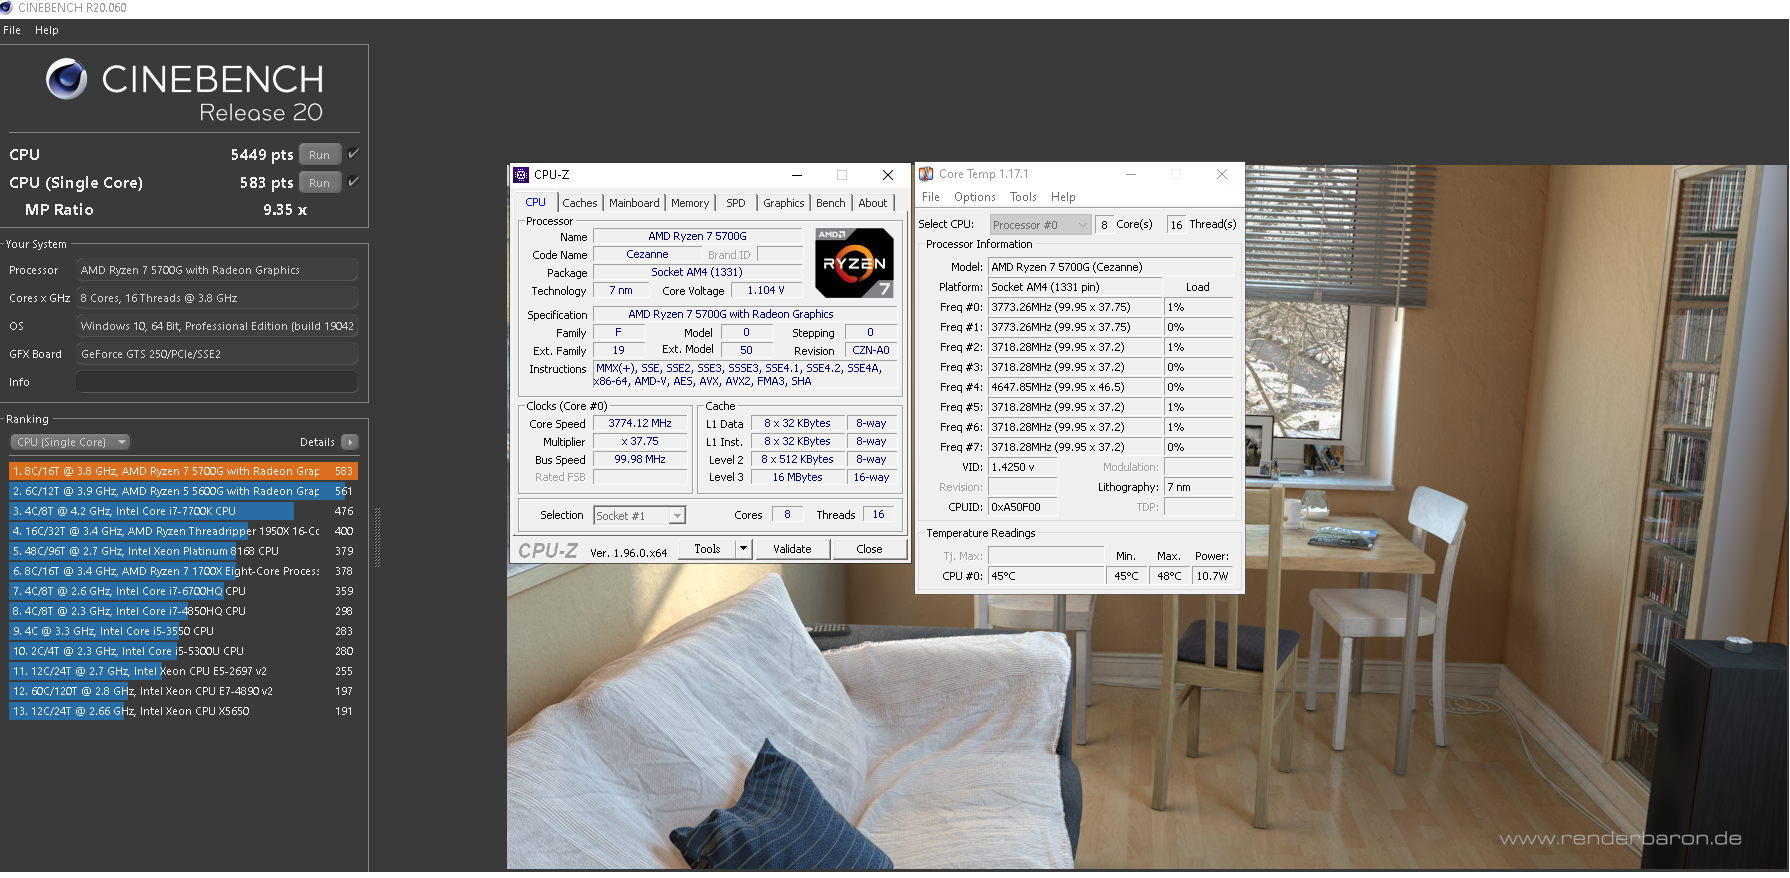Select ranking row 5 Intel Xeon Platinum 8168
The image size is (1790, 878).
pos(183,551)
